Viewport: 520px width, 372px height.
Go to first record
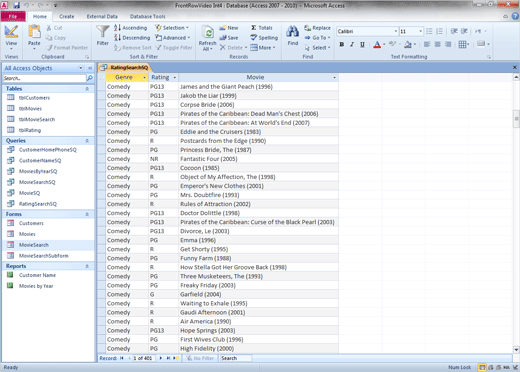point(122,358)
